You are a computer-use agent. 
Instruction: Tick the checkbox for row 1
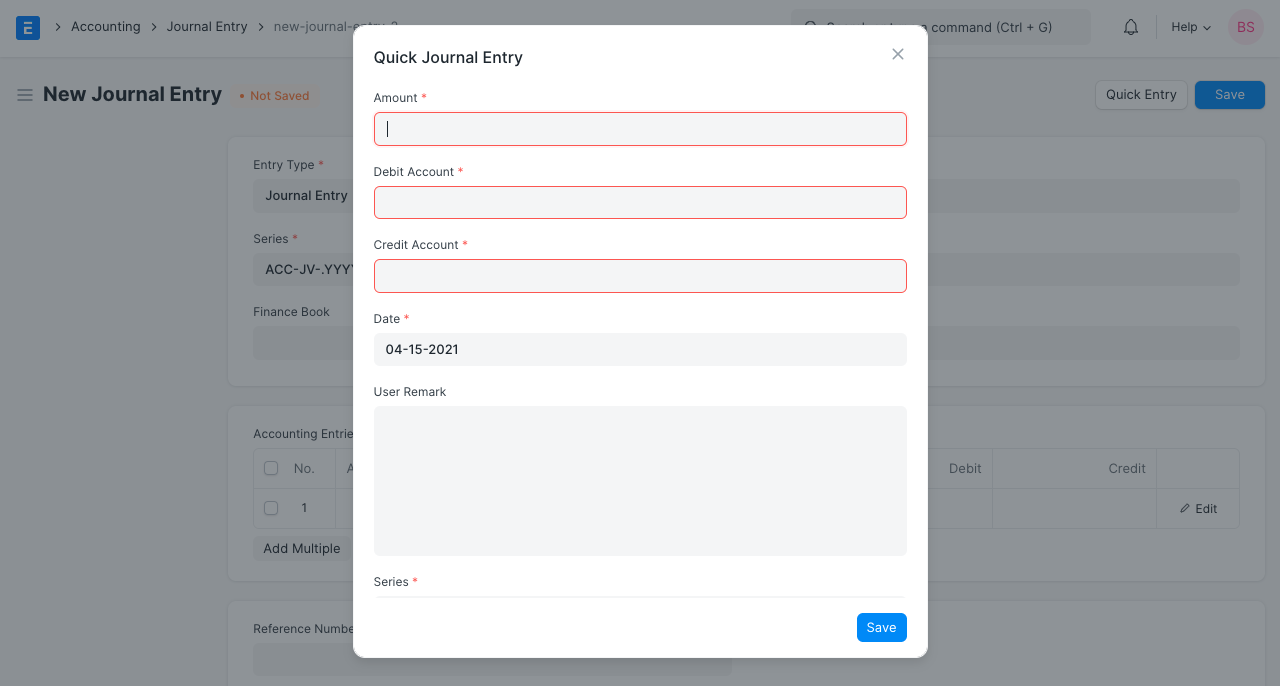271,508
